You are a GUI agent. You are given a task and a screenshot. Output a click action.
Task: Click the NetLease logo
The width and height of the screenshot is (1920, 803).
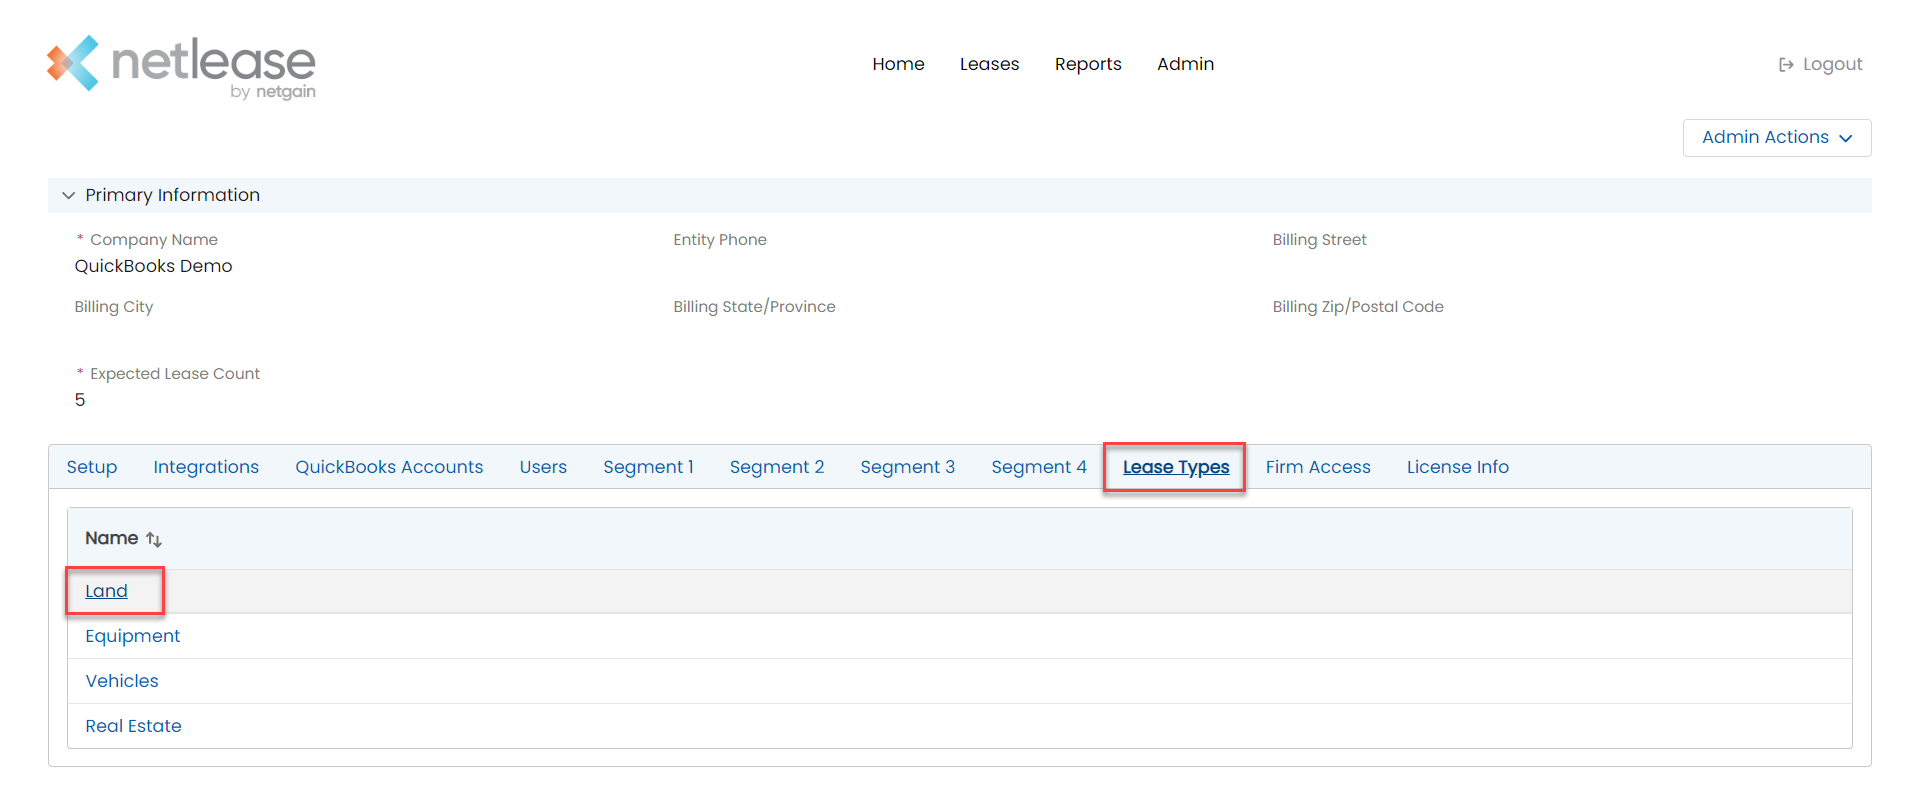pos(181,67)
